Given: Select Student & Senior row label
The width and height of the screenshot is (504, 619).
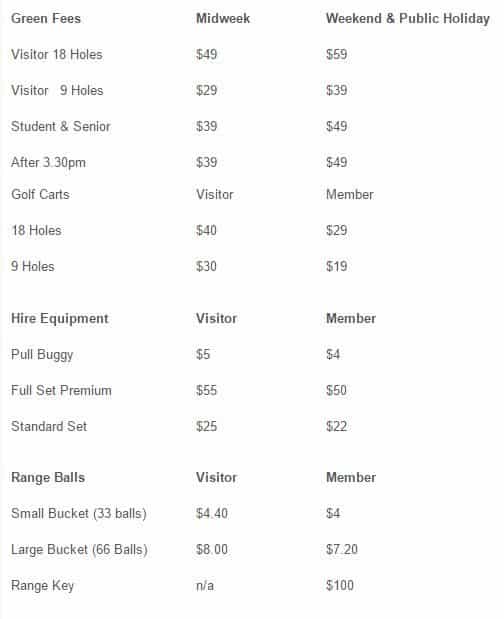Looking at the screenshot, I should tap(61, 126).
